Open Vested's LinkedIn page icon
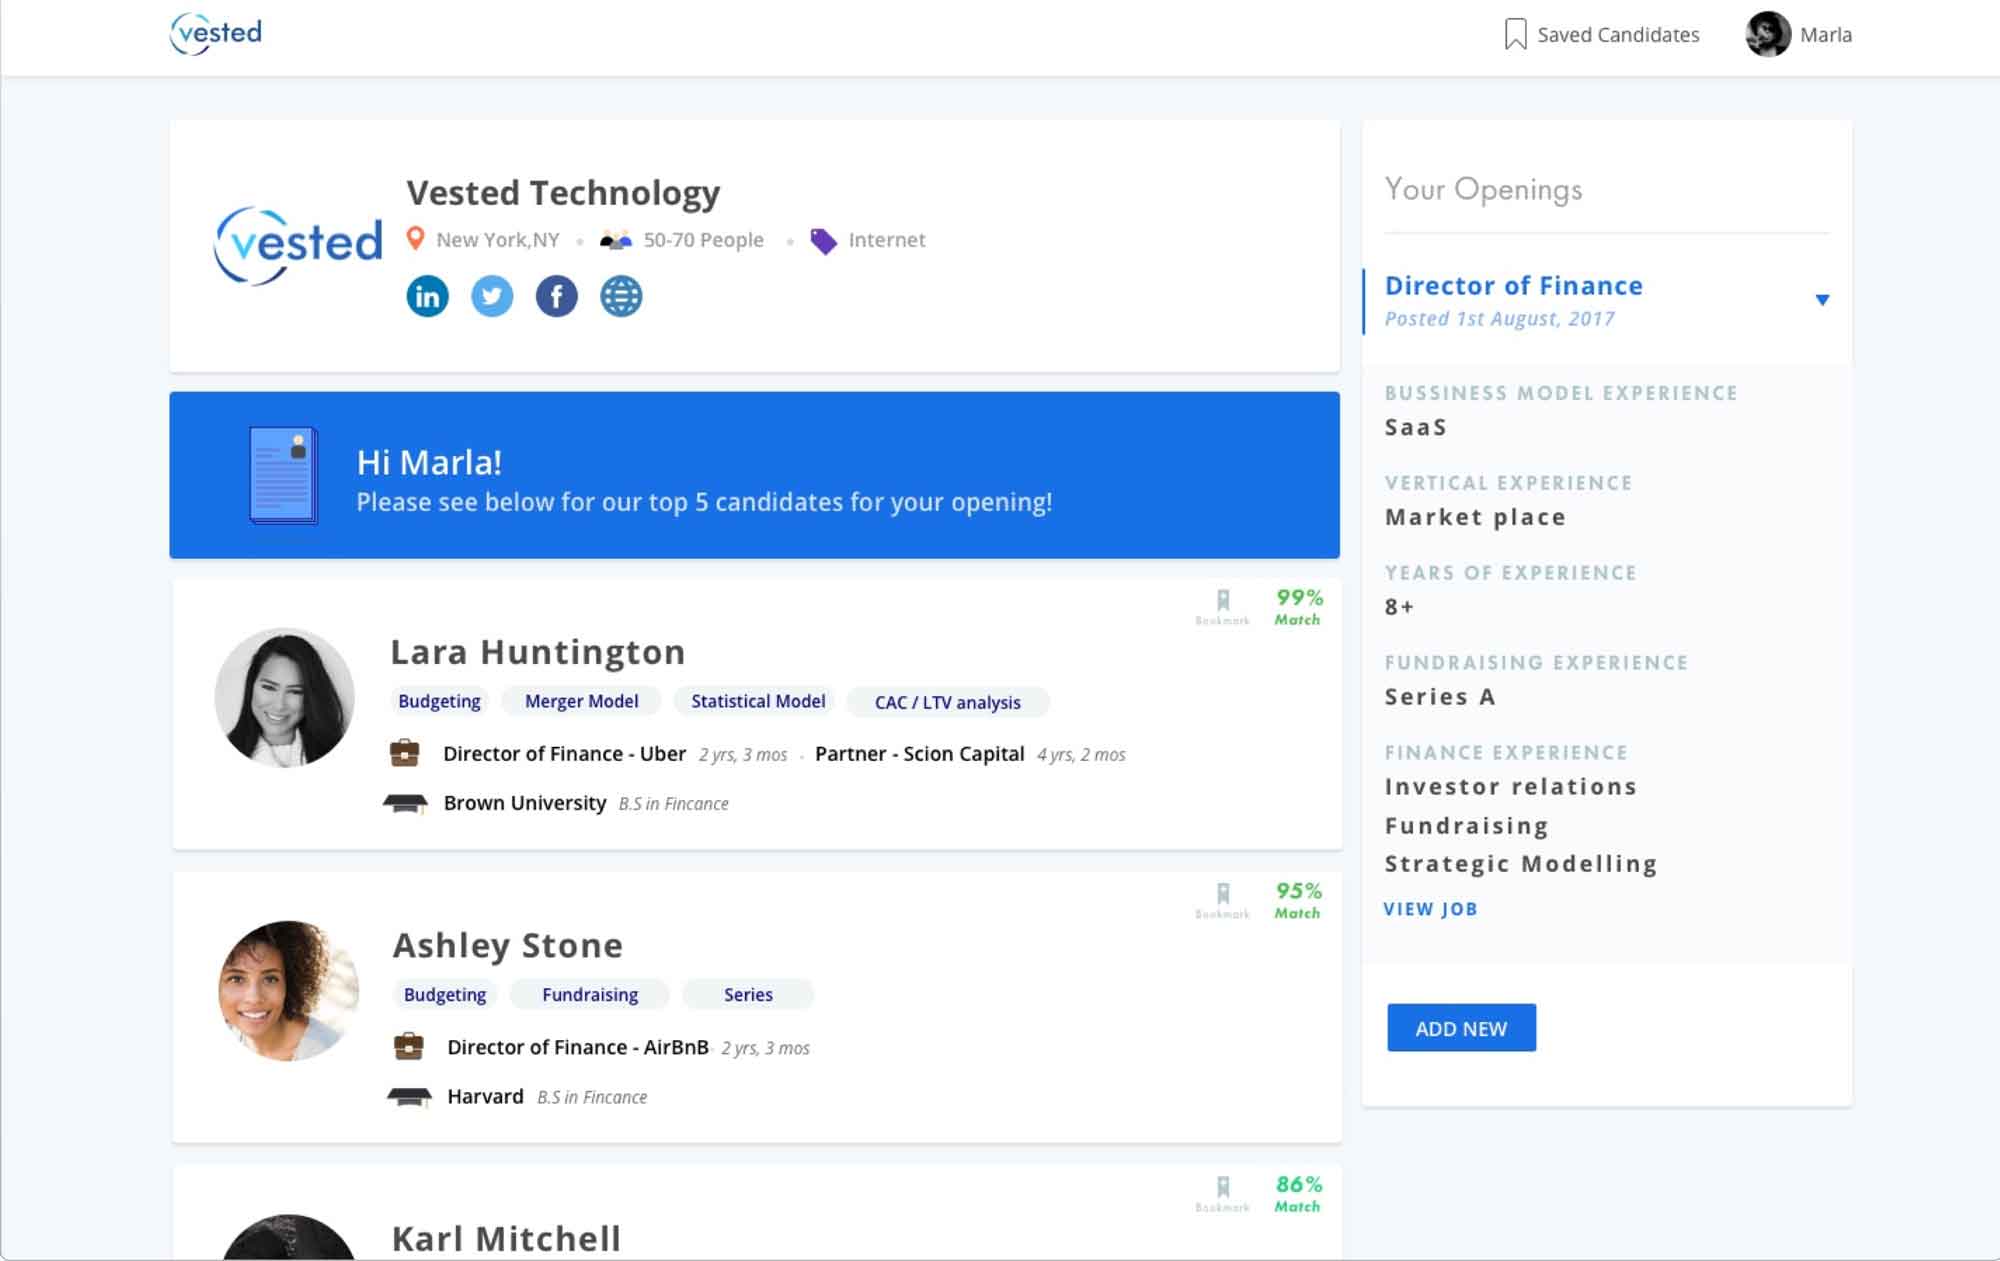The height and width of the screenshot is (1261, 2000). click(x=427, y=296)
